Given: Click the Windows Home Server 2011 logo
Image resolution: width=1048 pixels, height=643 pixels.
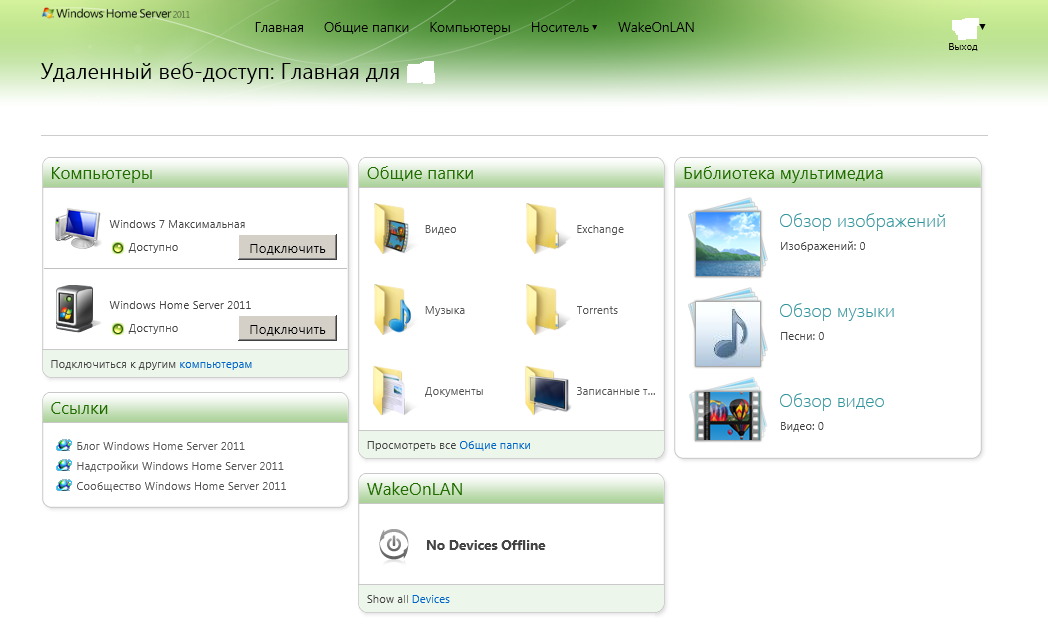Looking at the screenshot, I should click(x=116, y=13).
